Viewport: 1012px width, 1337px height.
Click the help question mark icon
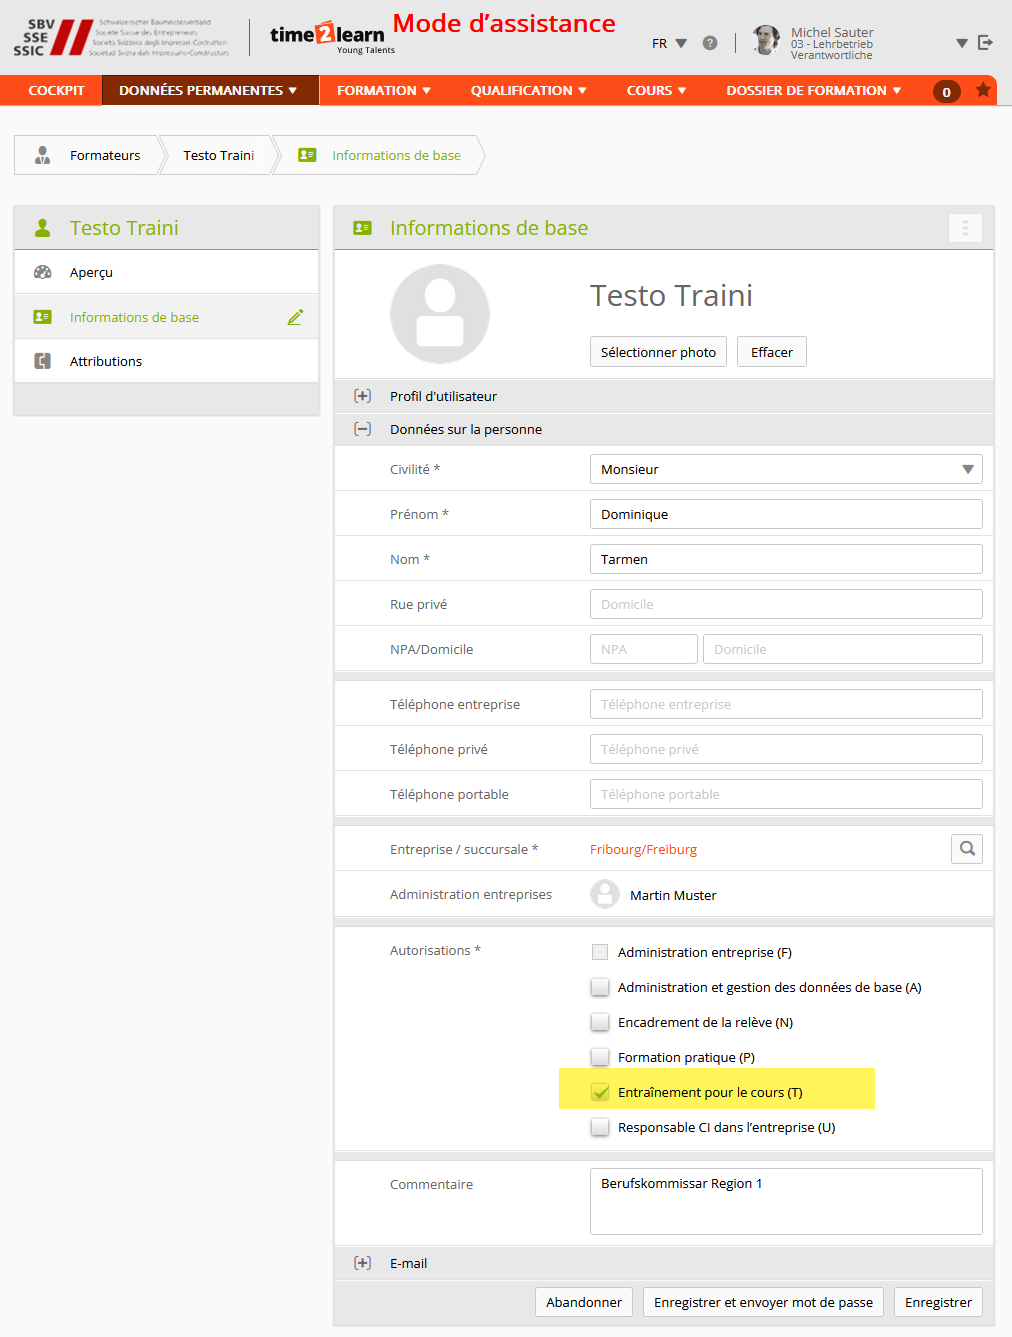710,43
